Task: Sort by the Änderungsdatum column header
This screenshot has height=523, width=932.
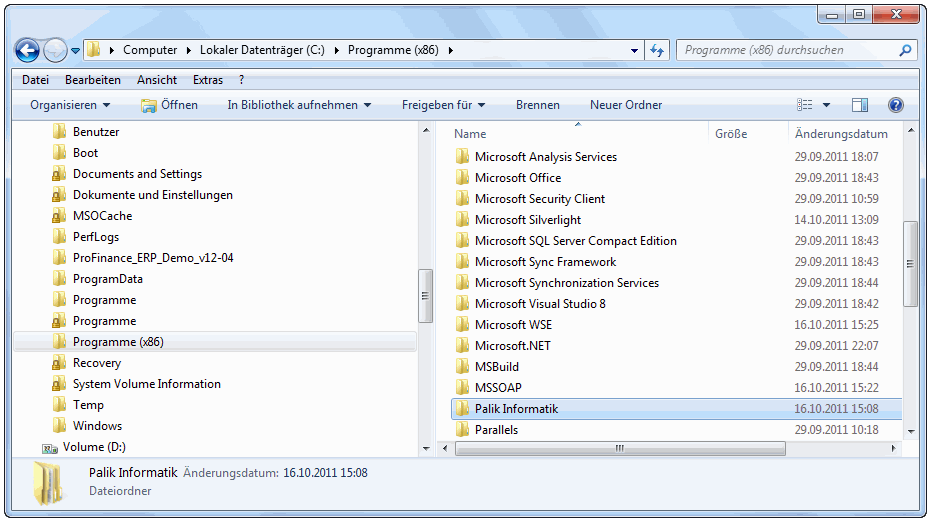Action: [x=841, y=134]
